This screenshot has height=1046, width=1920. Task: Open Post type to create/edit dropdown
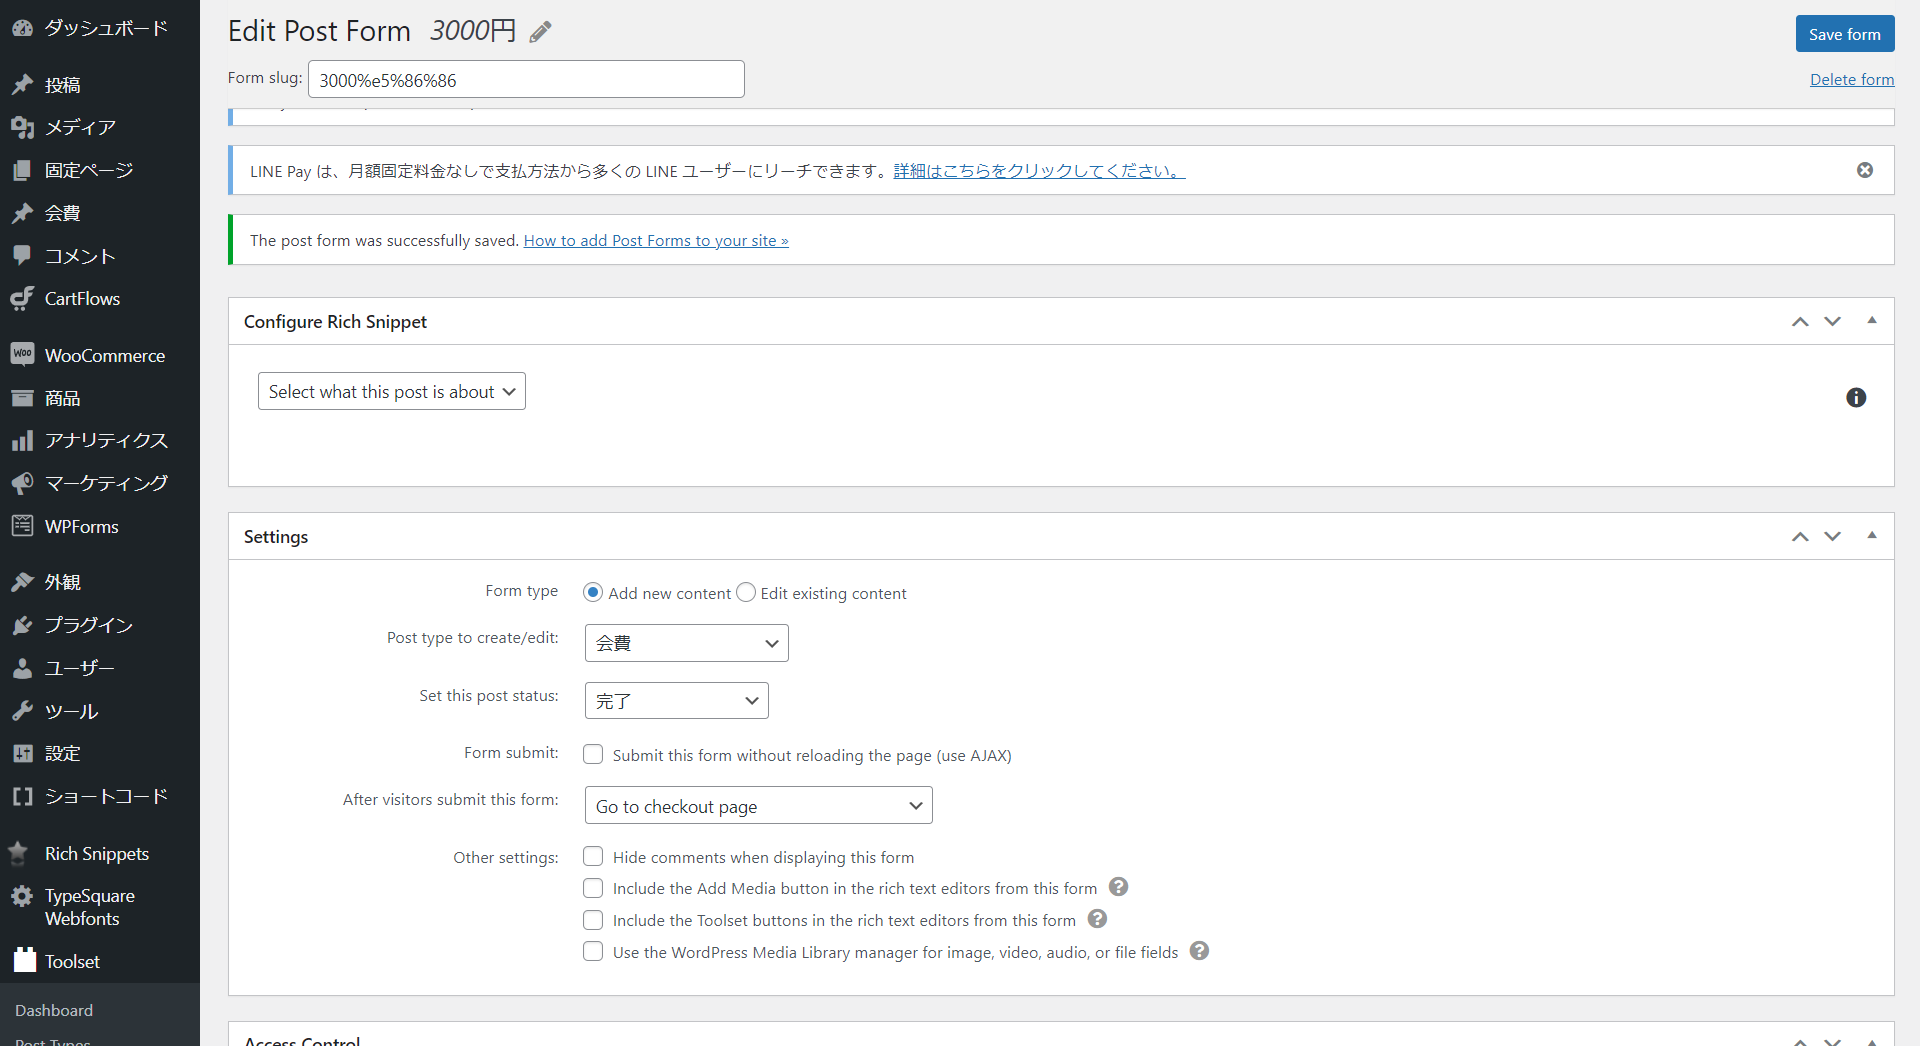(x=687, y=643)
